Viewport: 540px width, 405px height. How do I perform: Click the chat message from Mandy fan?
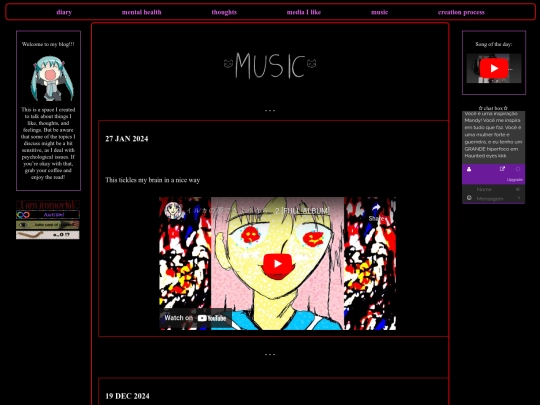[x=493, y=135]
